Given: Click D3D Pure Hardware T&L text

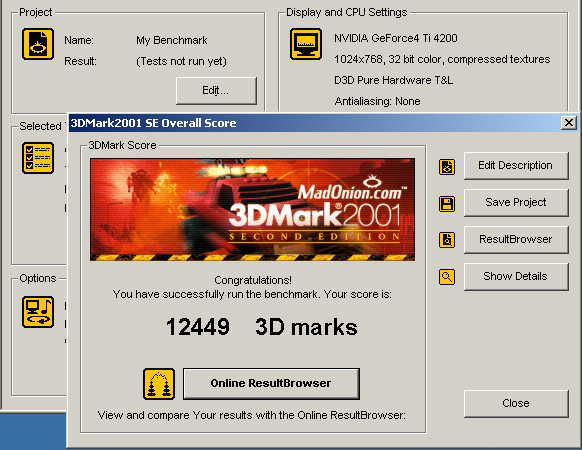Looking at the screenshot, I should click(x=393, y=81).
